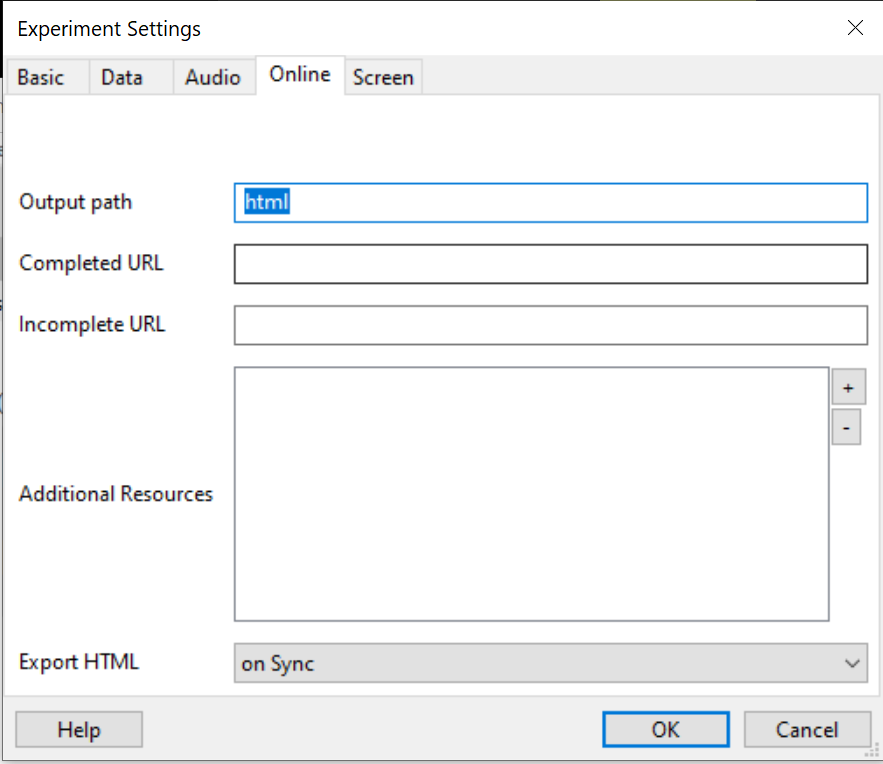Click the Incomplete URL input box

550,325
